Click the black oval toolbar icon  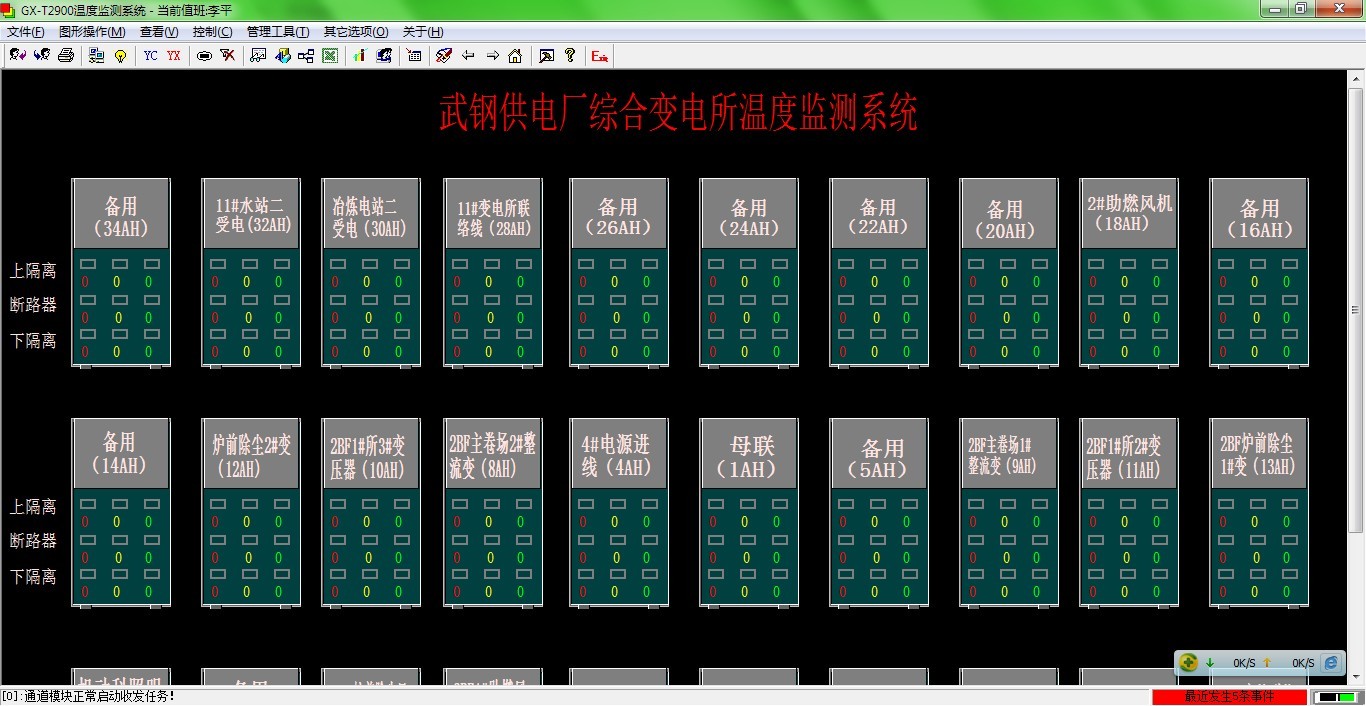coord(204,55)
